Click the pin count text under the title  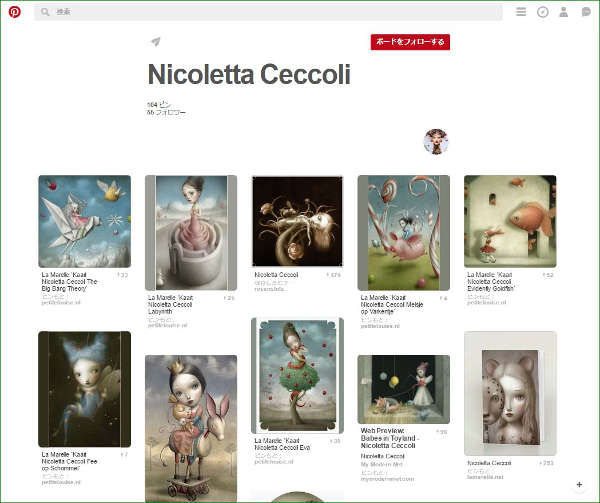(x=159, y=104)
